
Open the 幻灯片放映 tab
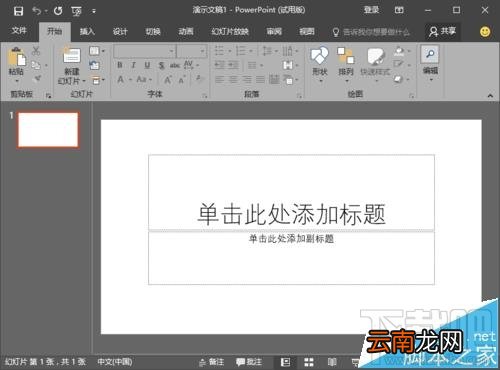[230, 31]
